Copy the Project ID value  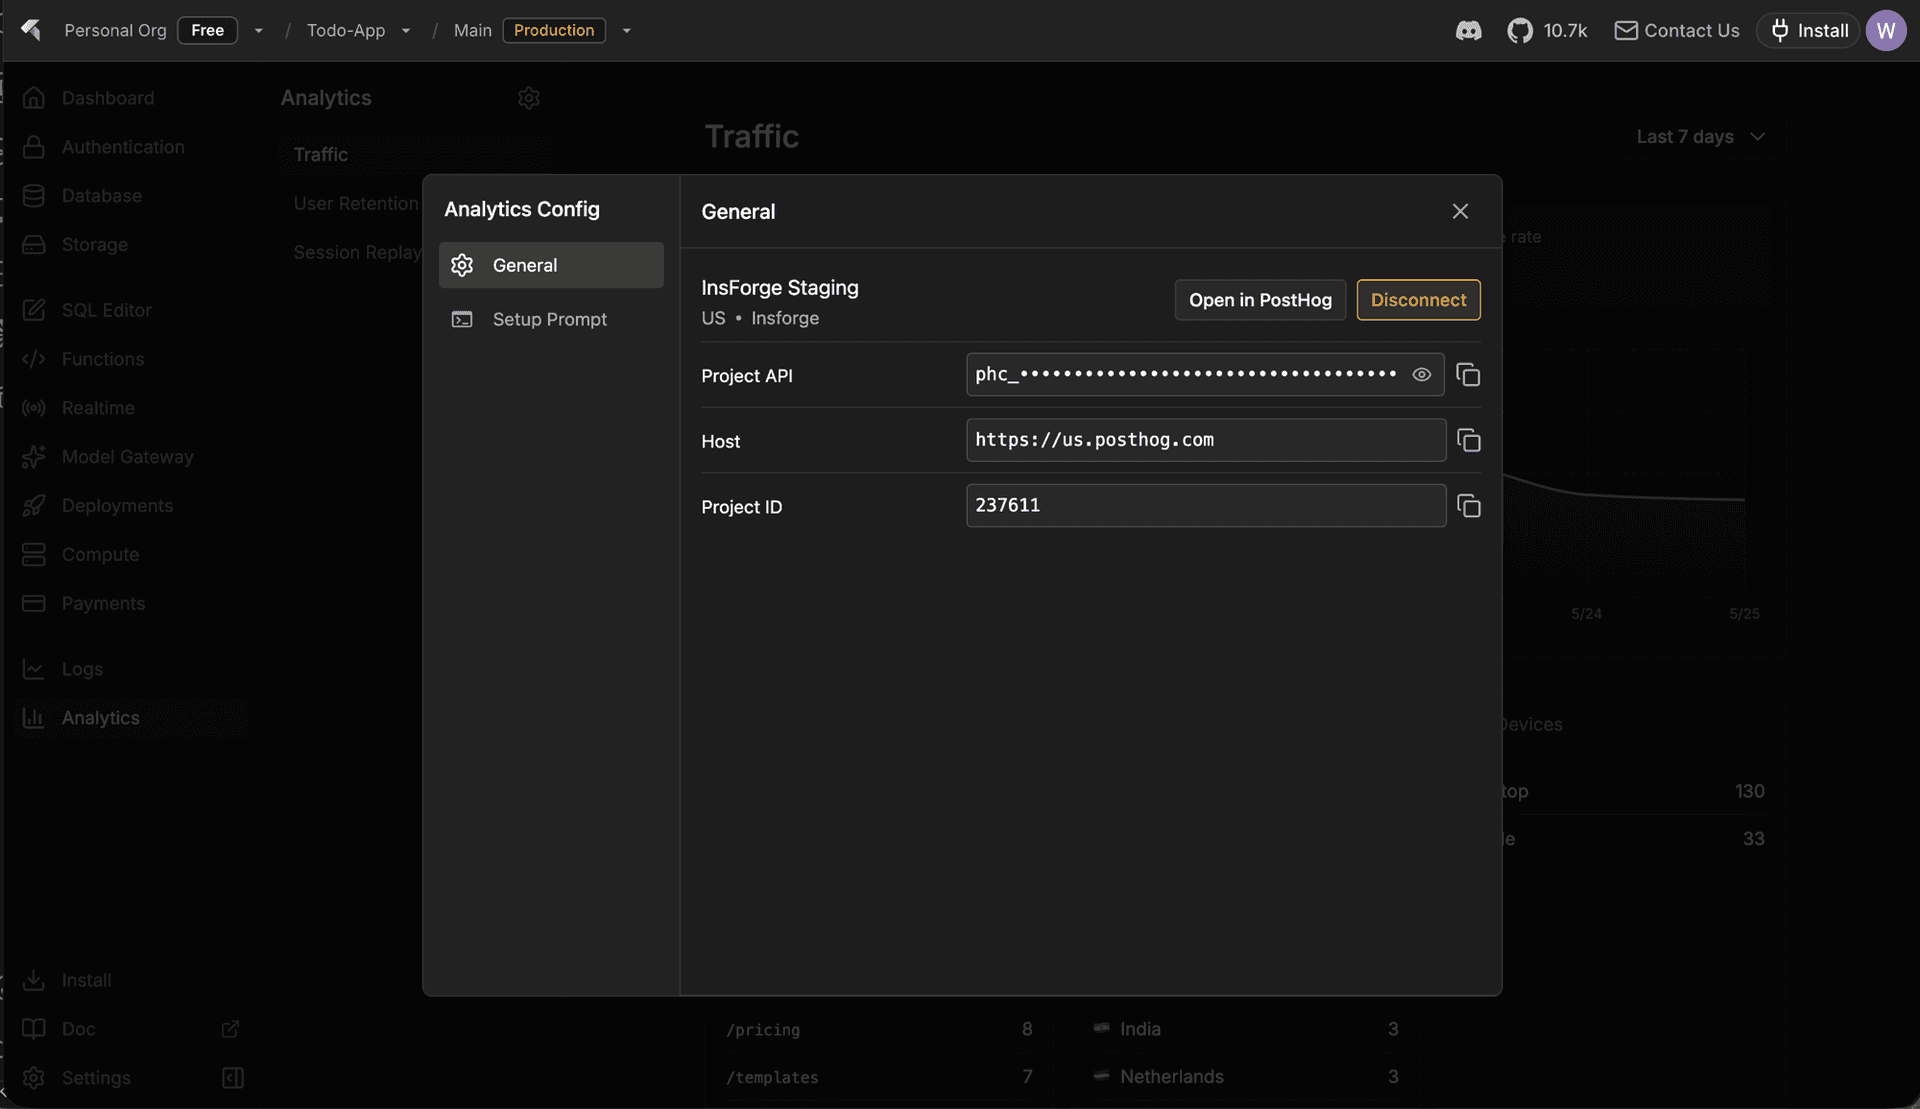coord(1468,506)
